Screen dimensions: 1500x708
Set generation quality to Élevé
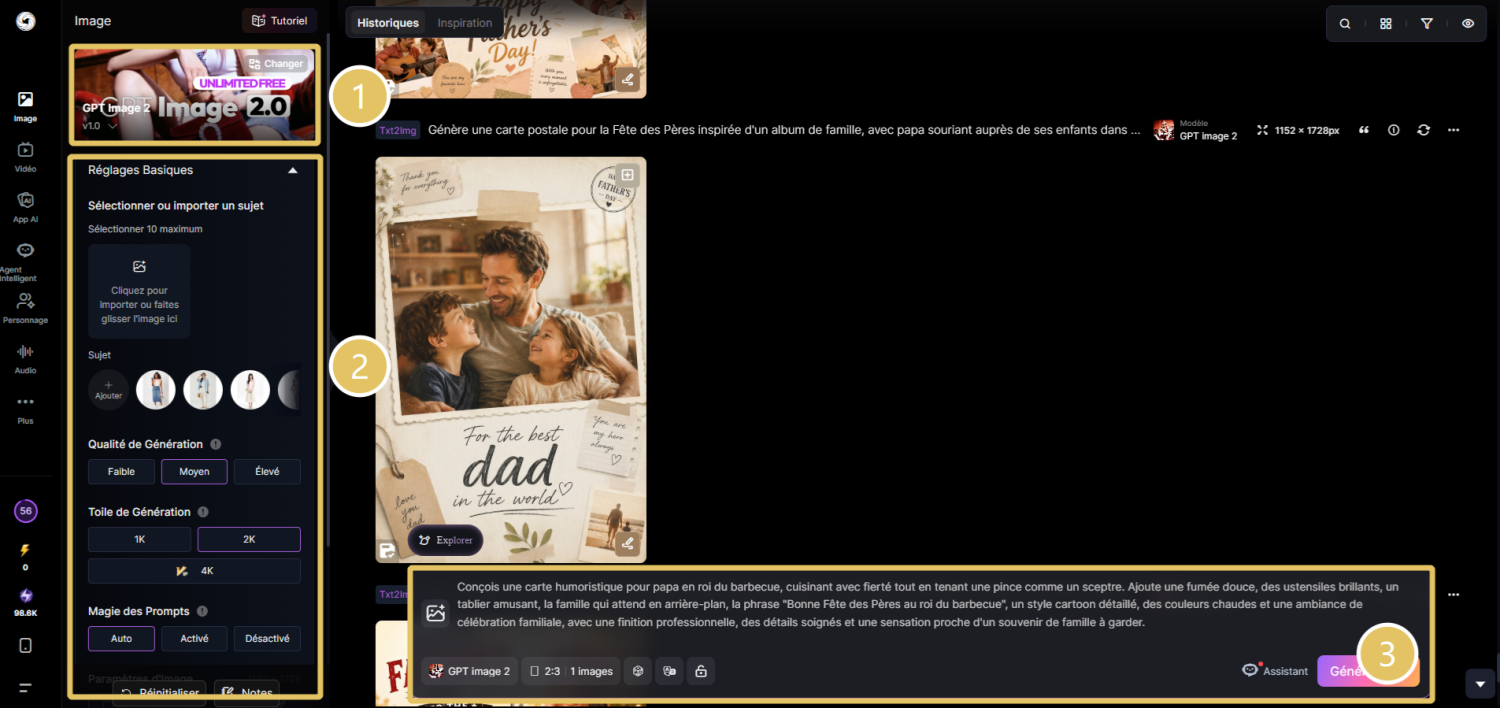[267, 472]
